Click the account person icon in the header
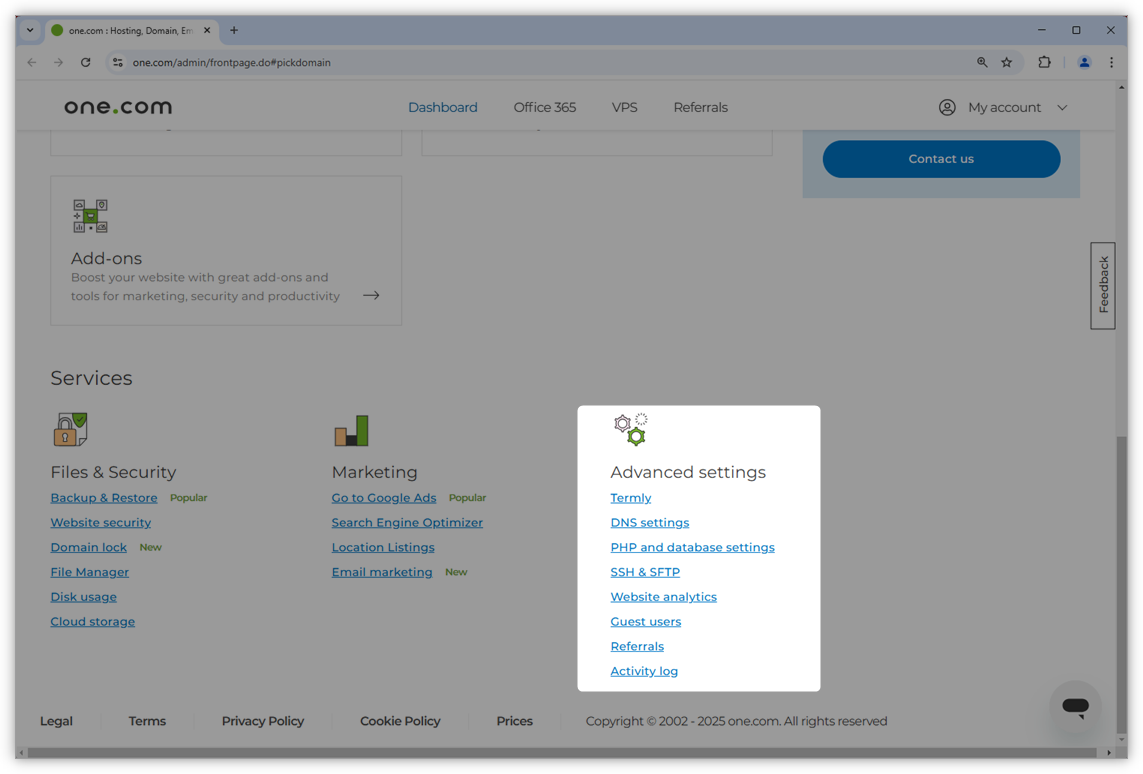 (946, 107)
